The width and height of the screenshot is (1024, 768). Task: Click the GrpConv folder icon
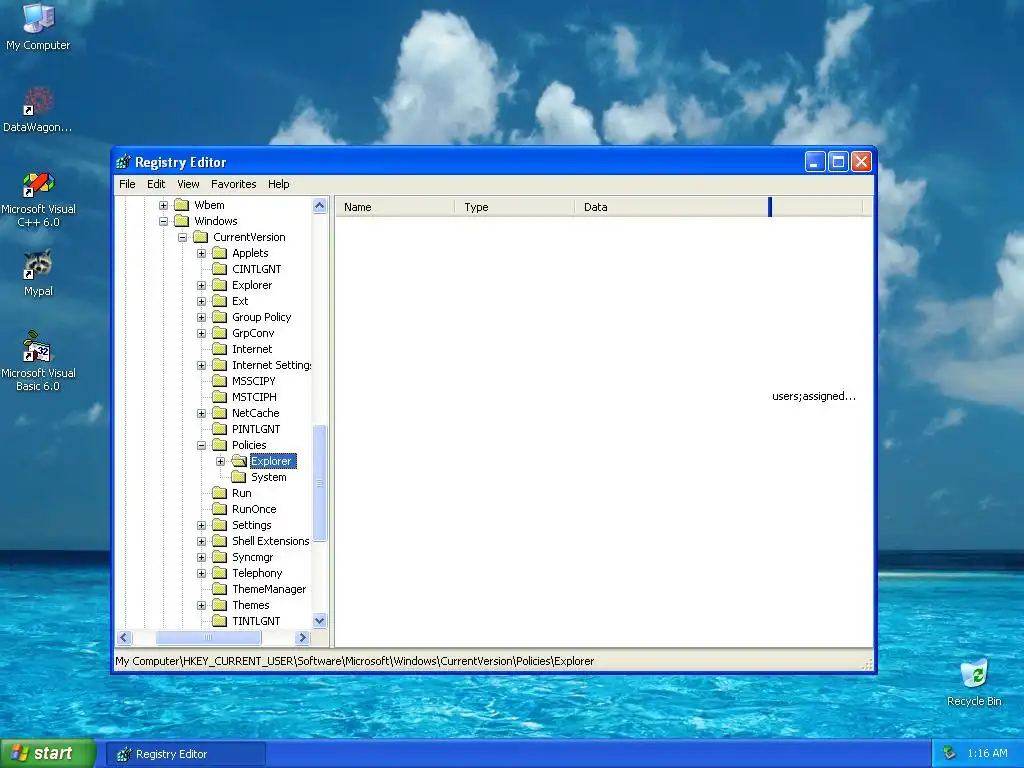pos(220,333)
